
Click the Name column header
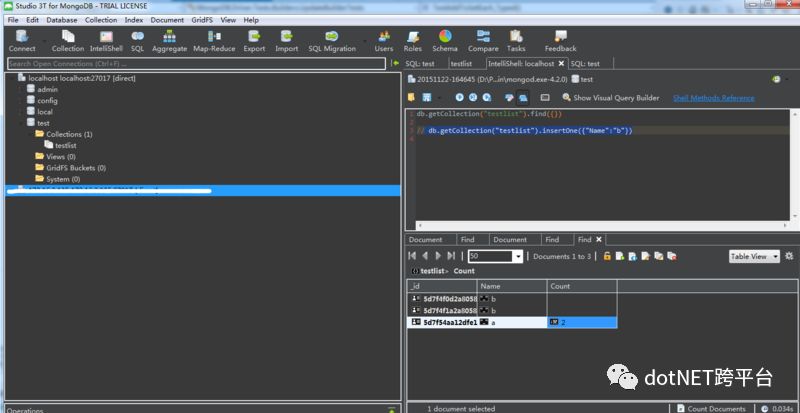(x=512, y=286)
